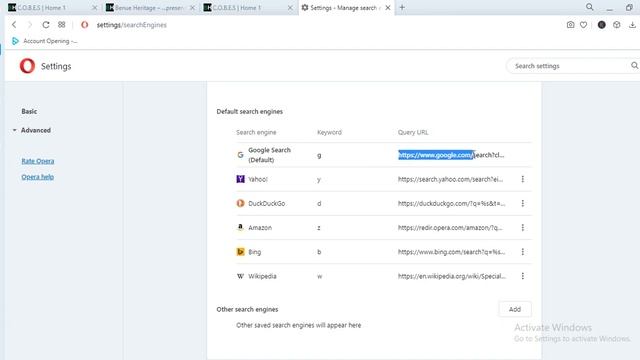Take a snapshot with the camera icon
This screenshot has height=360, width=640.
tap(570, 25)
